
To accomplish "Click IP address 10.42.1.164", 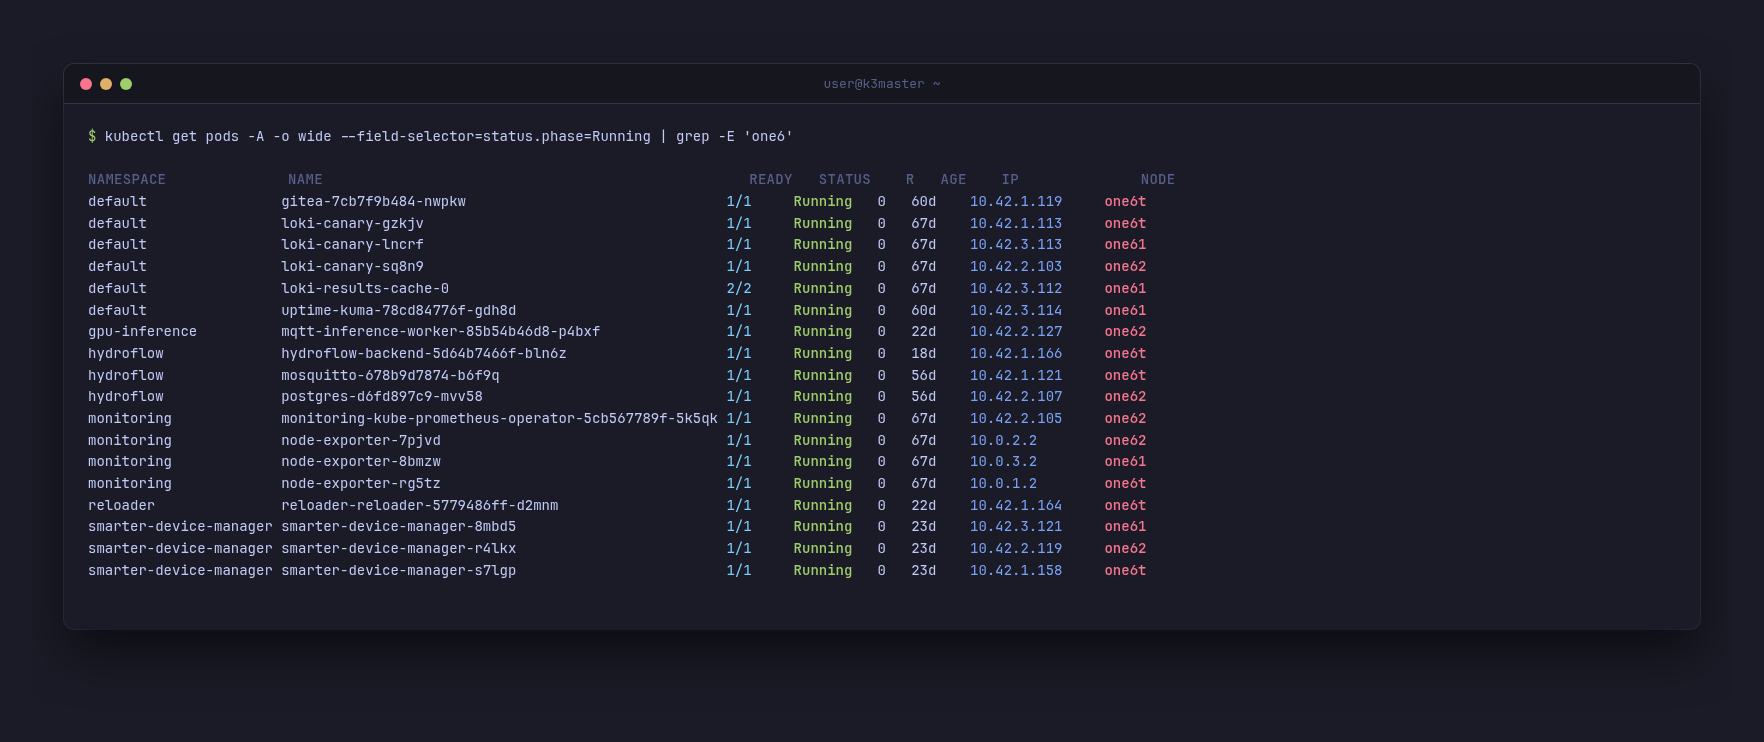I will 1016,506.
